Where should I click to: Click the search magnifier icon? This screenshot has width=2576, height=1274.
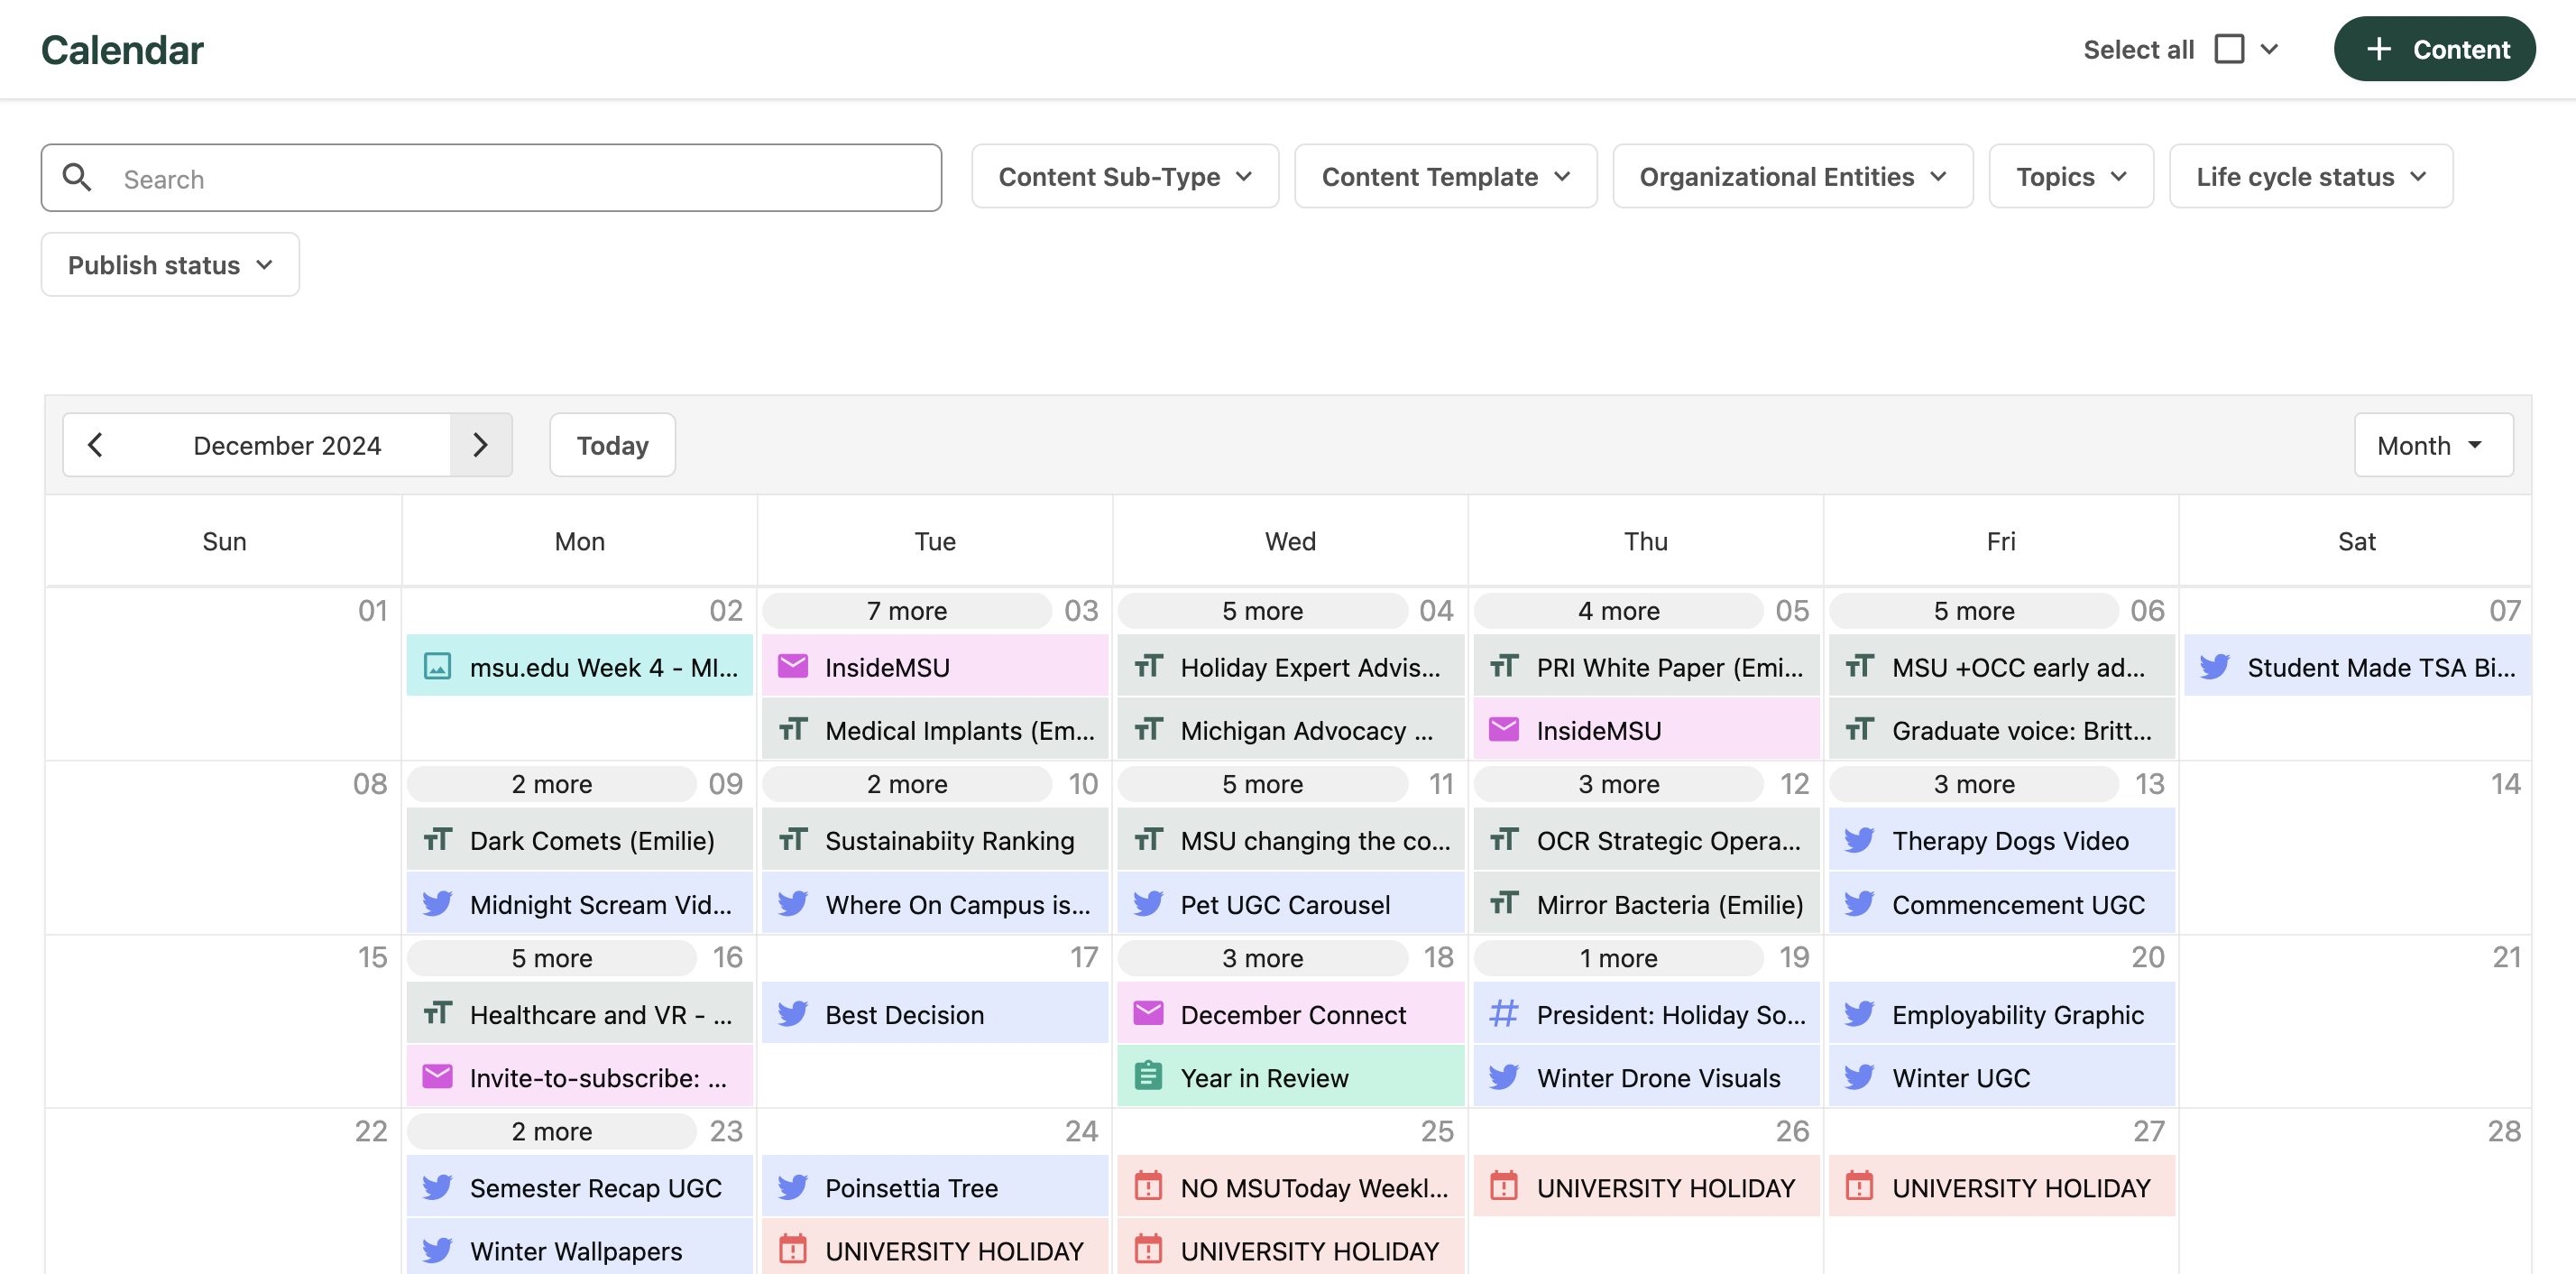click(x=77, y=177)
